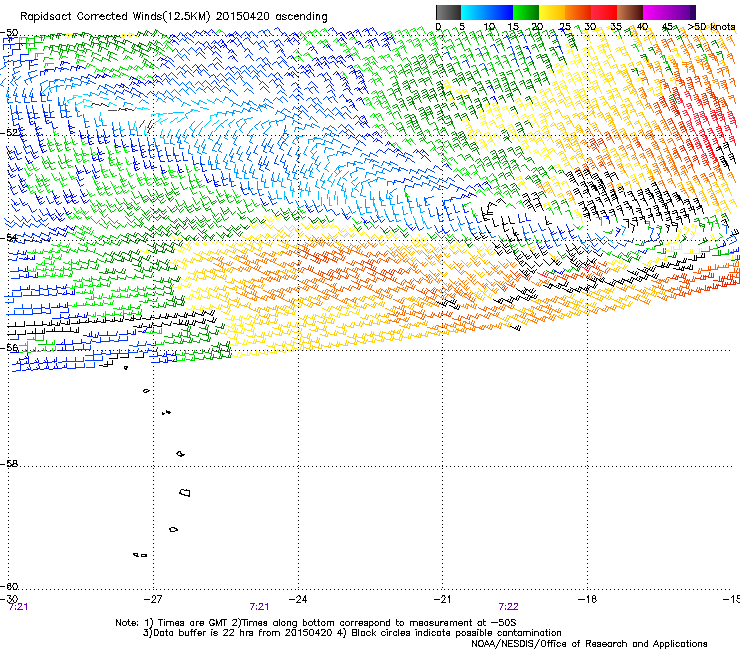
Task: Click the '-52' latitude axis label
Action: pyautogui.click(x=9, y=133)
